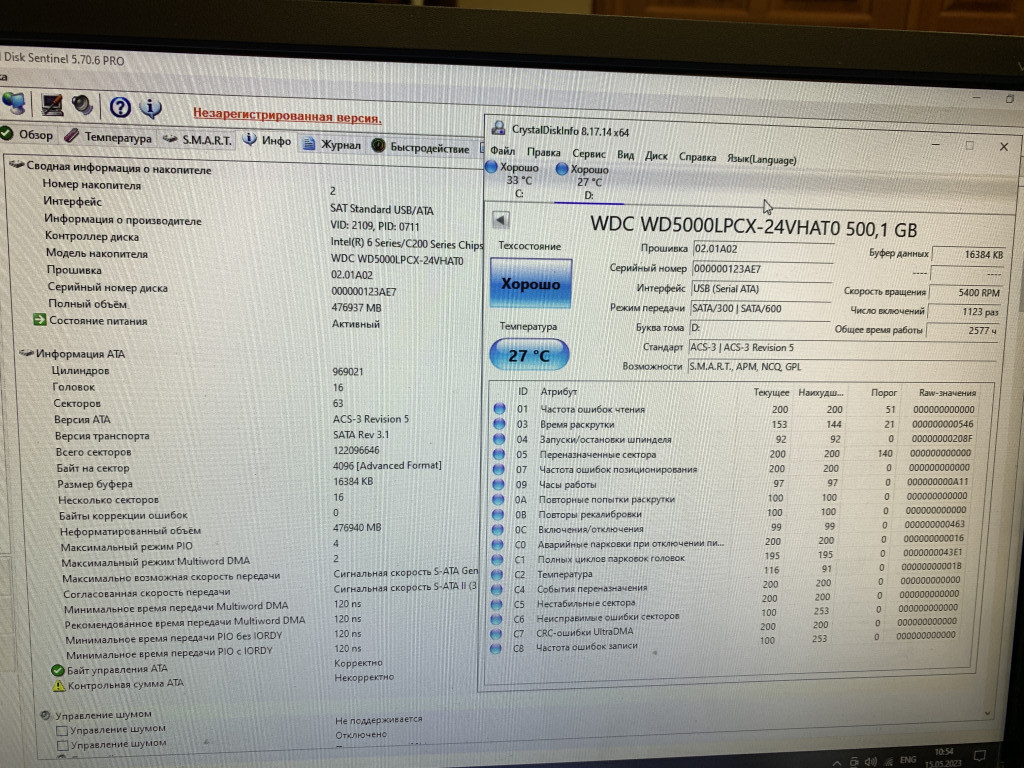Click the blue status dot for attribute 09

tap(498, 484)
